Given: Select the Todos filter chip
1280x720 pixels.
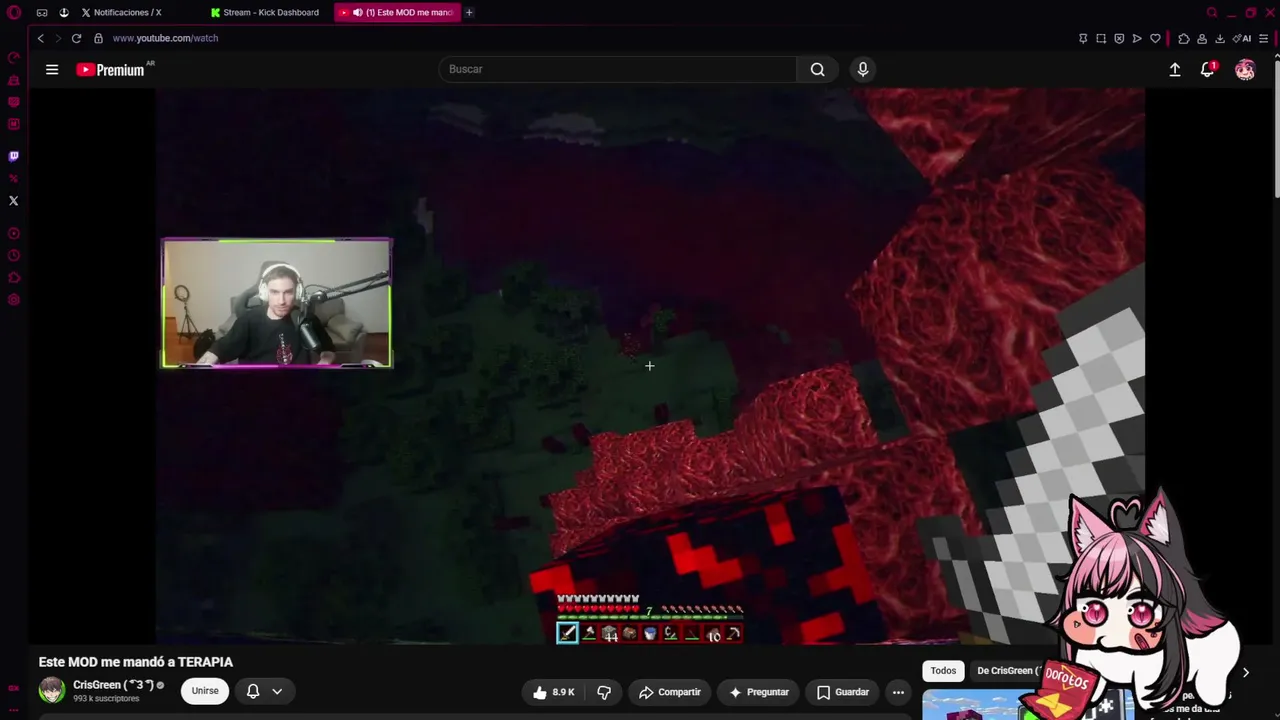Looking at the screenshot, I should click(x=943, y=671).
